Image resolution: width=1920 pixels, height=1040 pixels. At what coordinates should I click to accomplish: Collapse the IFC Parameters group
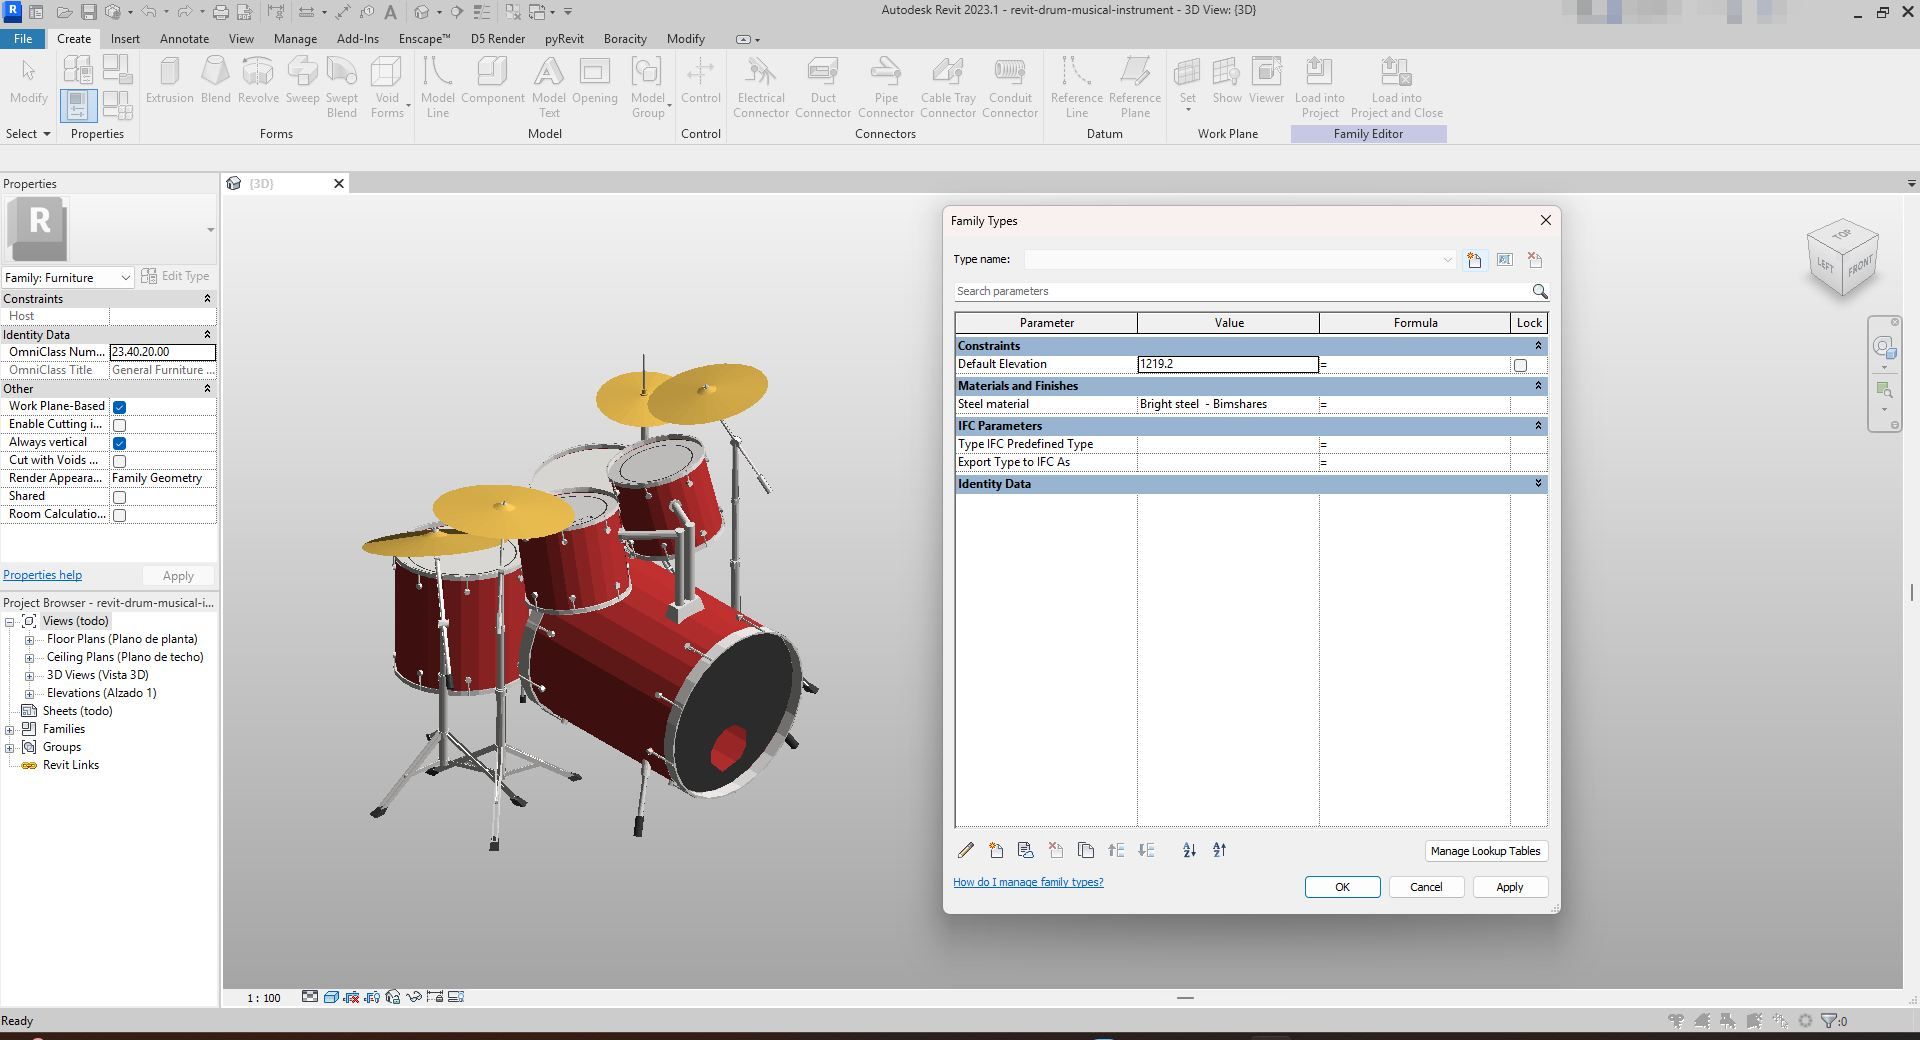point(1538,426)
